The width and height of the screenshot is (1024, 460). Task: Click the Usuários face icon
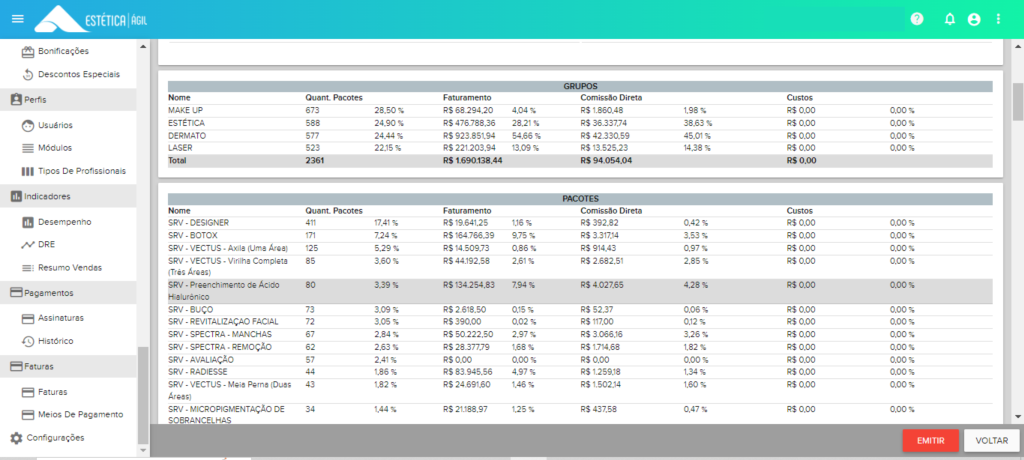click(x=27, y=125)
